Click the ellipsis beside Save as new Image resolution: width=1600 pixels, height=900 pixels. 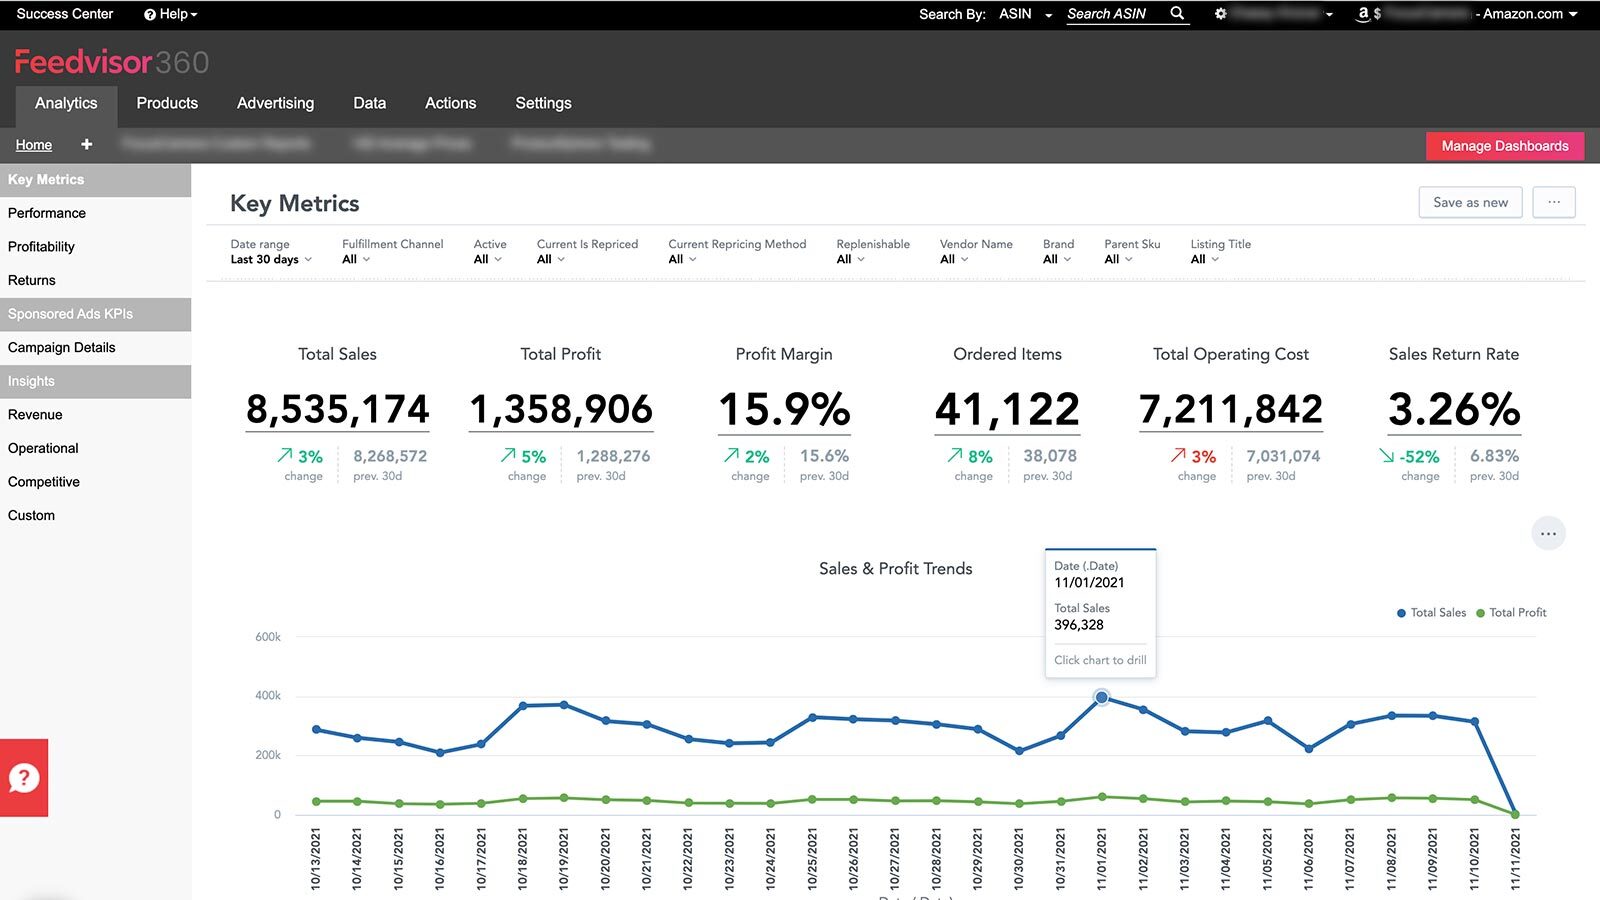click(x=1554, y=202)
